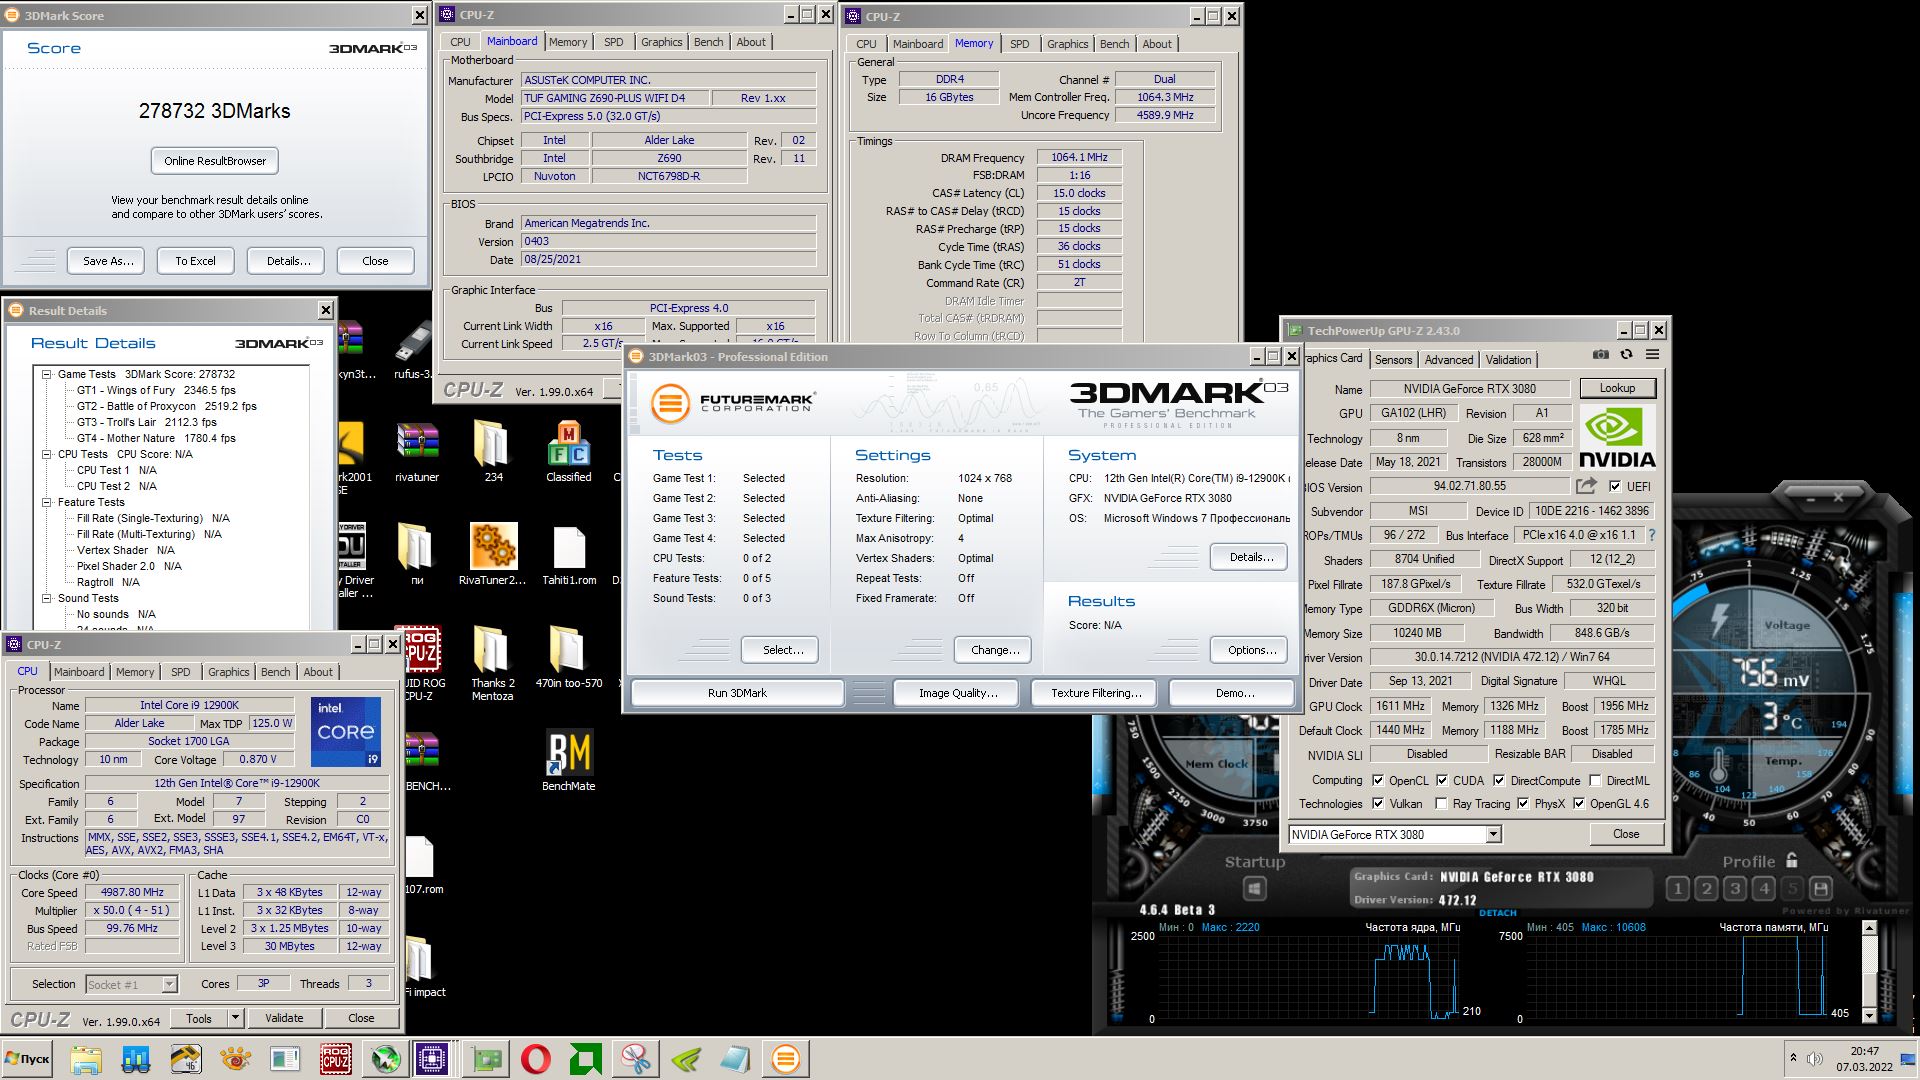Select Afterburner profile slot 1
1920x1080 pixels.
[x=1678, y=888]
